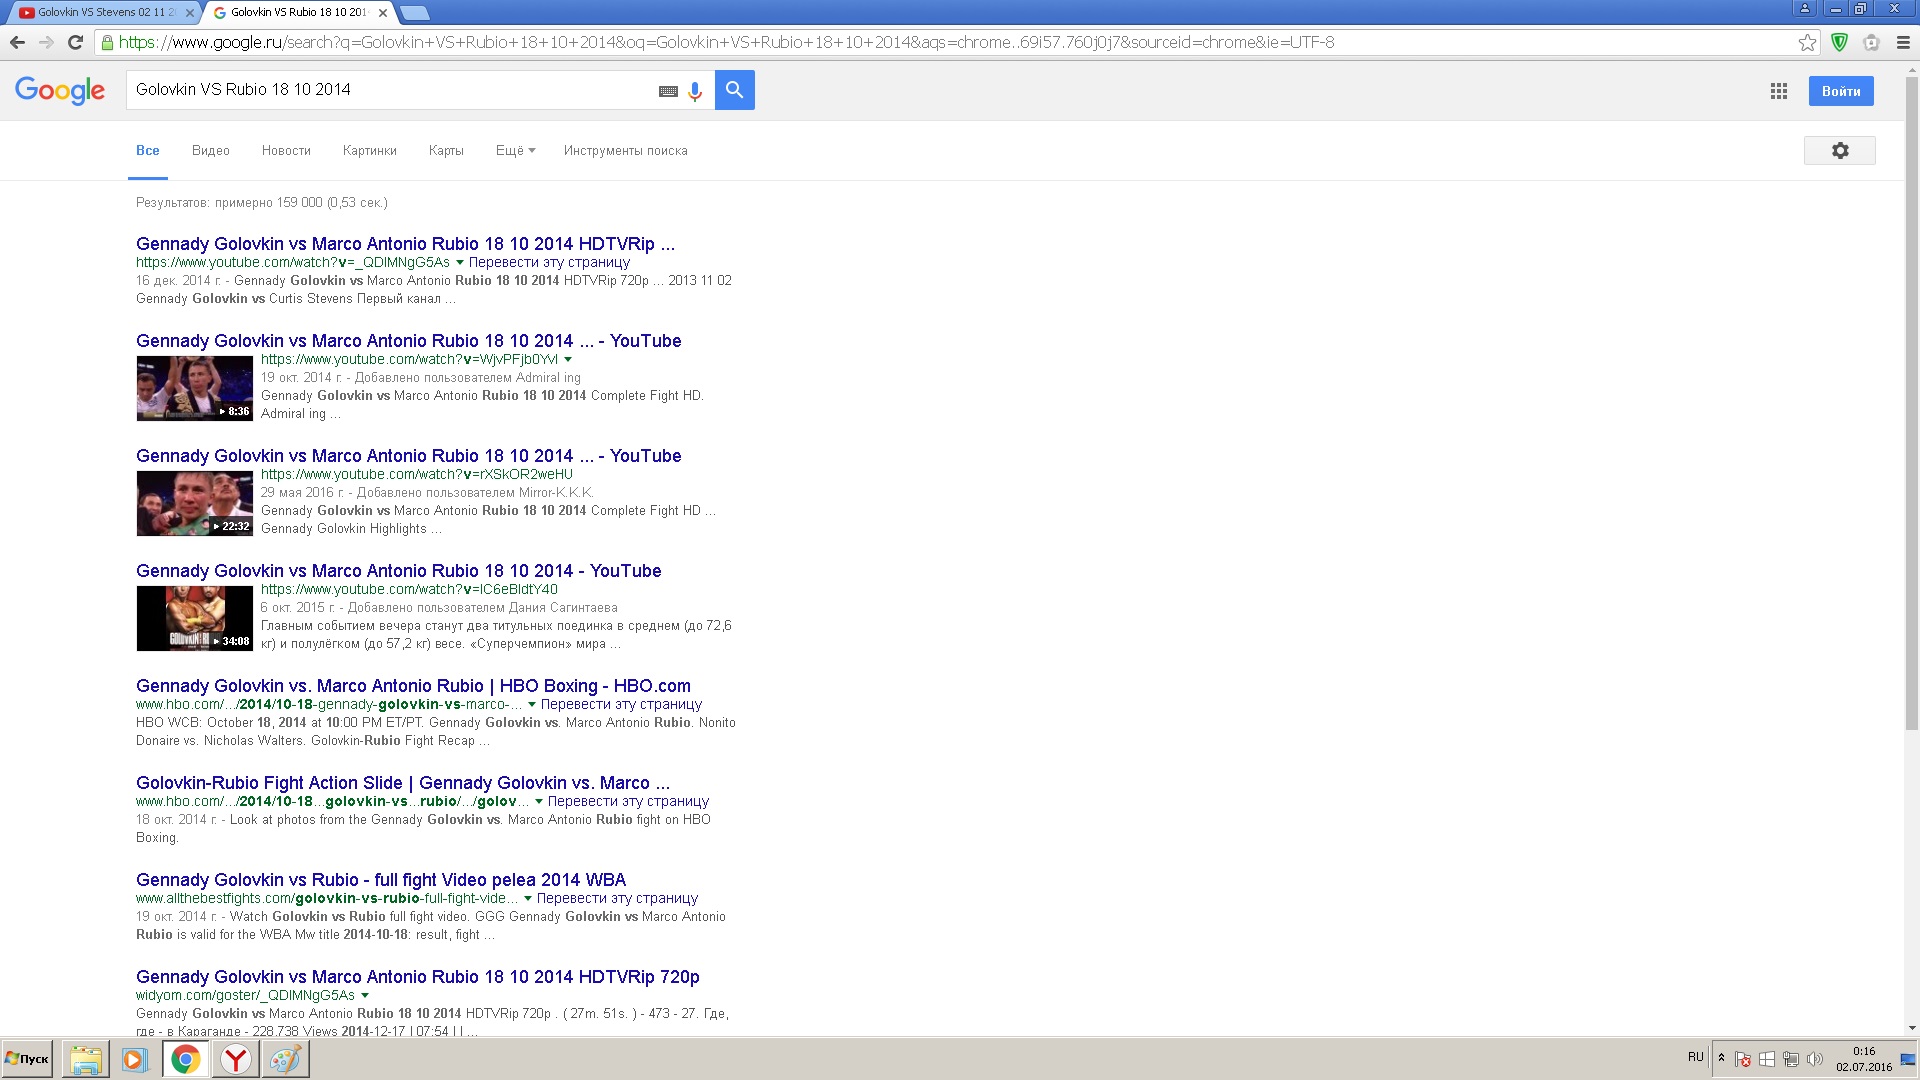Viewport: 1920px width, 1080px height.
Task: Start voice search with the microphone icon
Action: (x=695, y=91)
